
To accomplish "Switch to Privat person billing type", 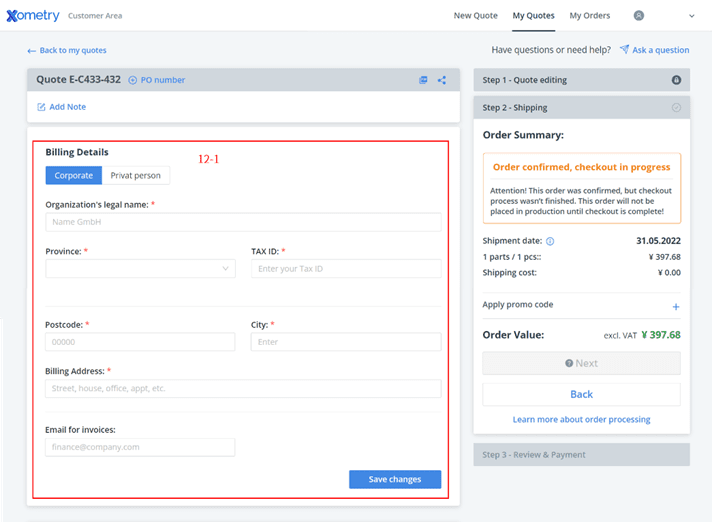I will (135, 175).
